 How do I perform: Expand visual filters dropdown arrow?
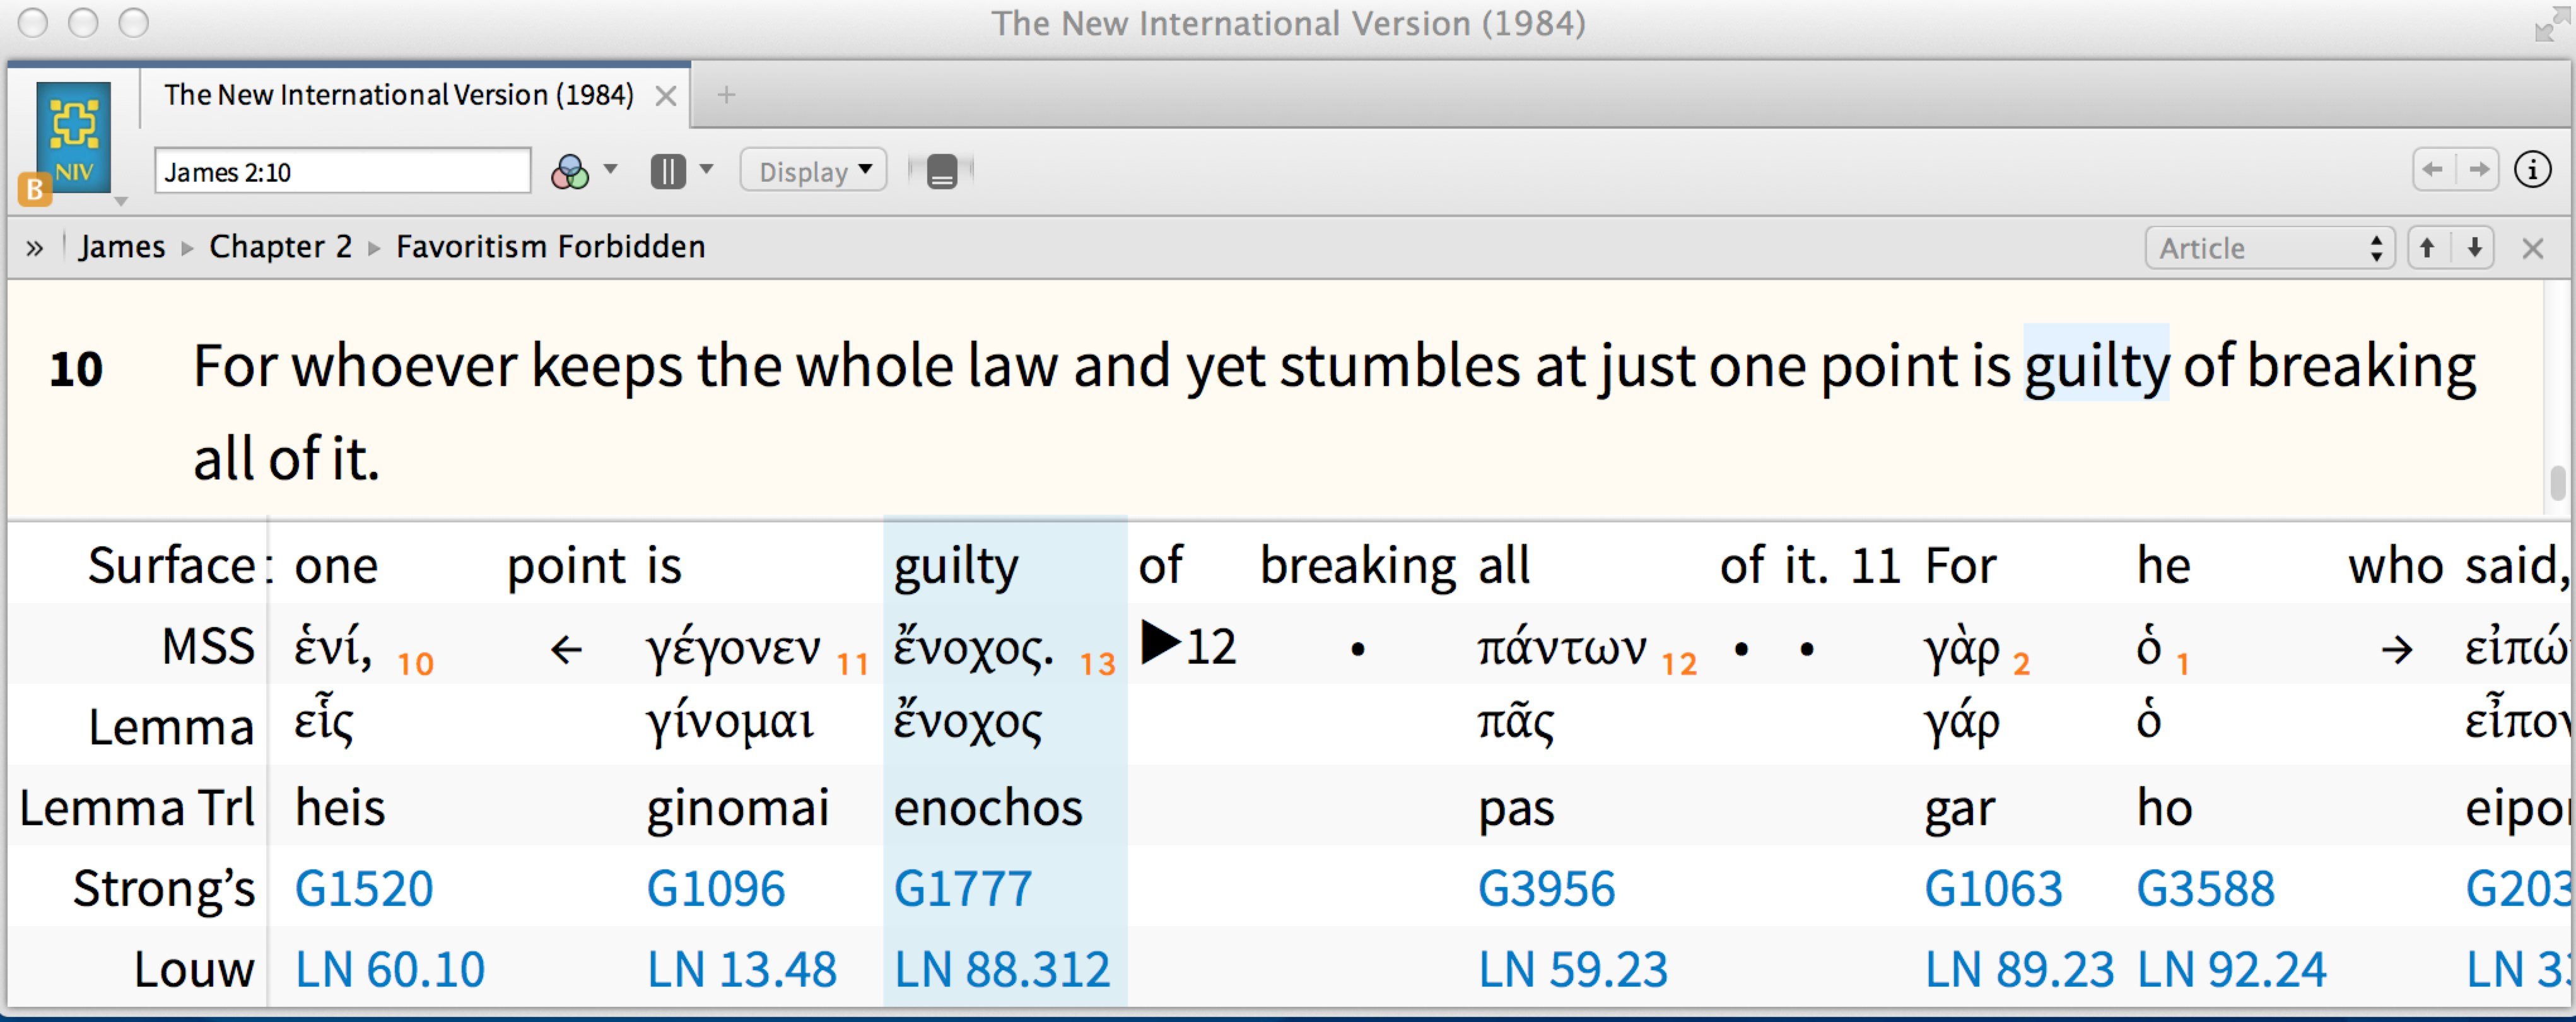tap(611, 169)
